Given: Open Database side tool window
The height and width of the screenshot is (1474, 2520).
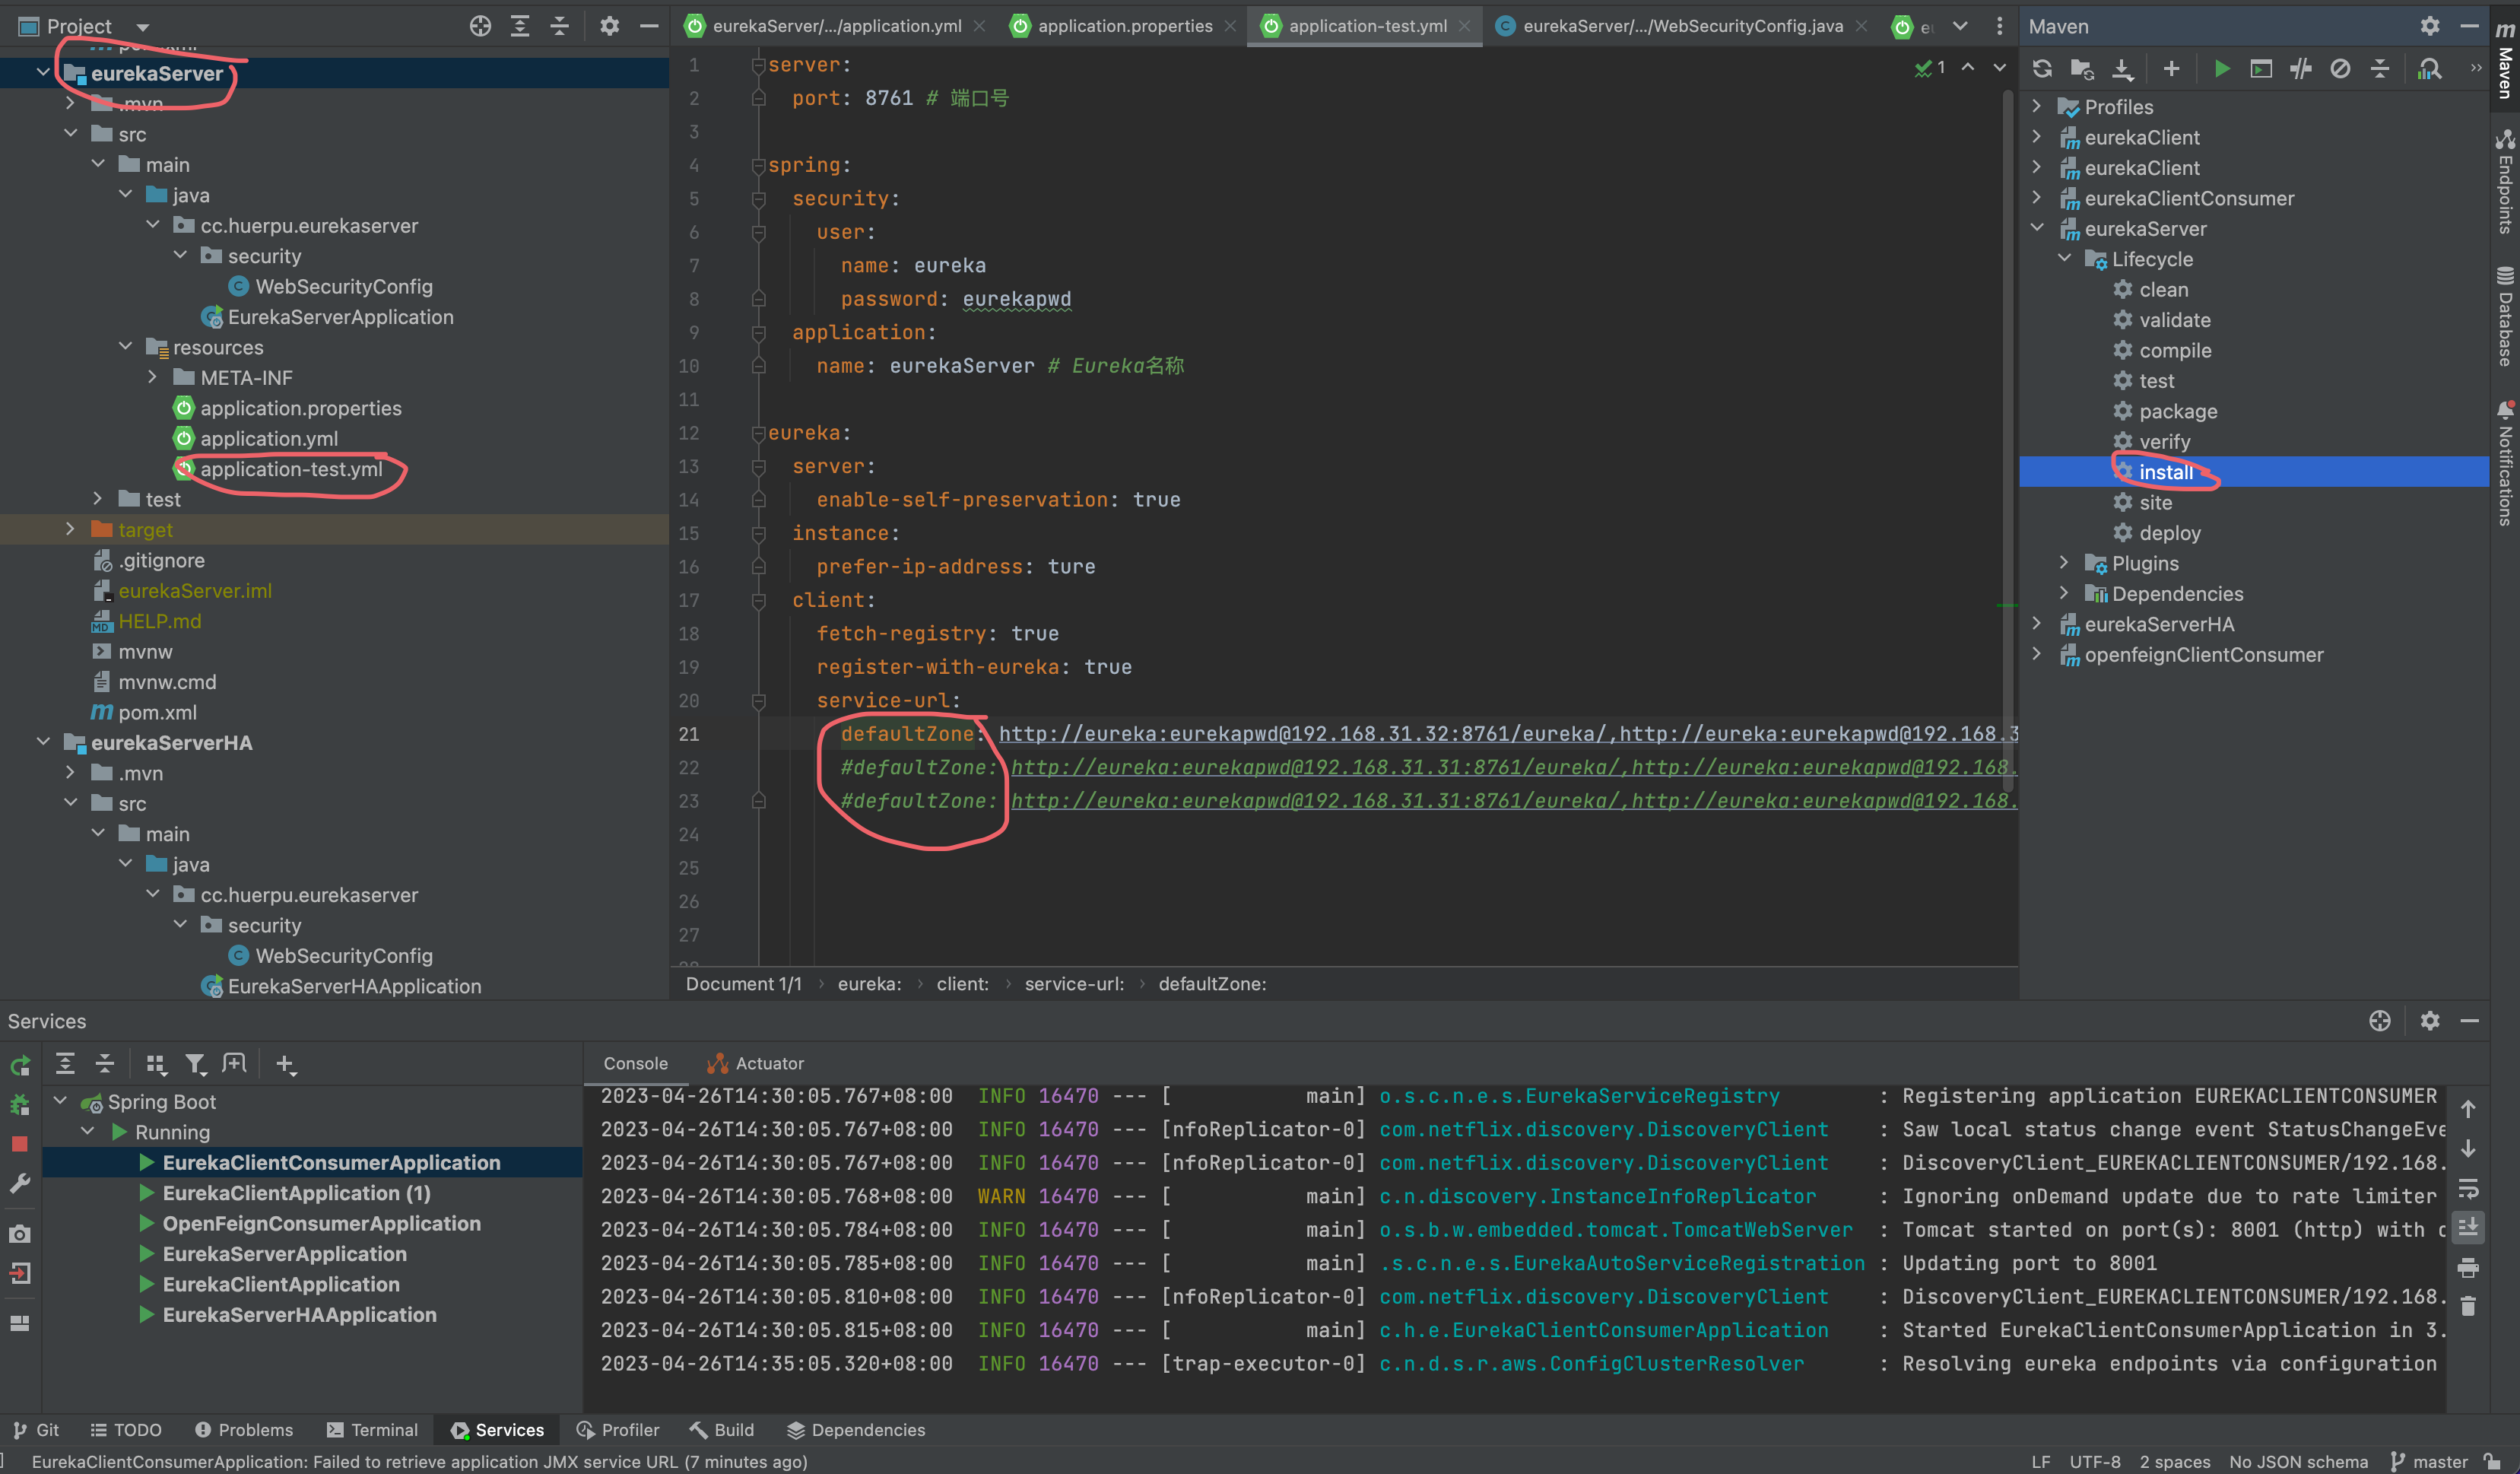Looking at the screenshot, I should tap(2505, 316).
